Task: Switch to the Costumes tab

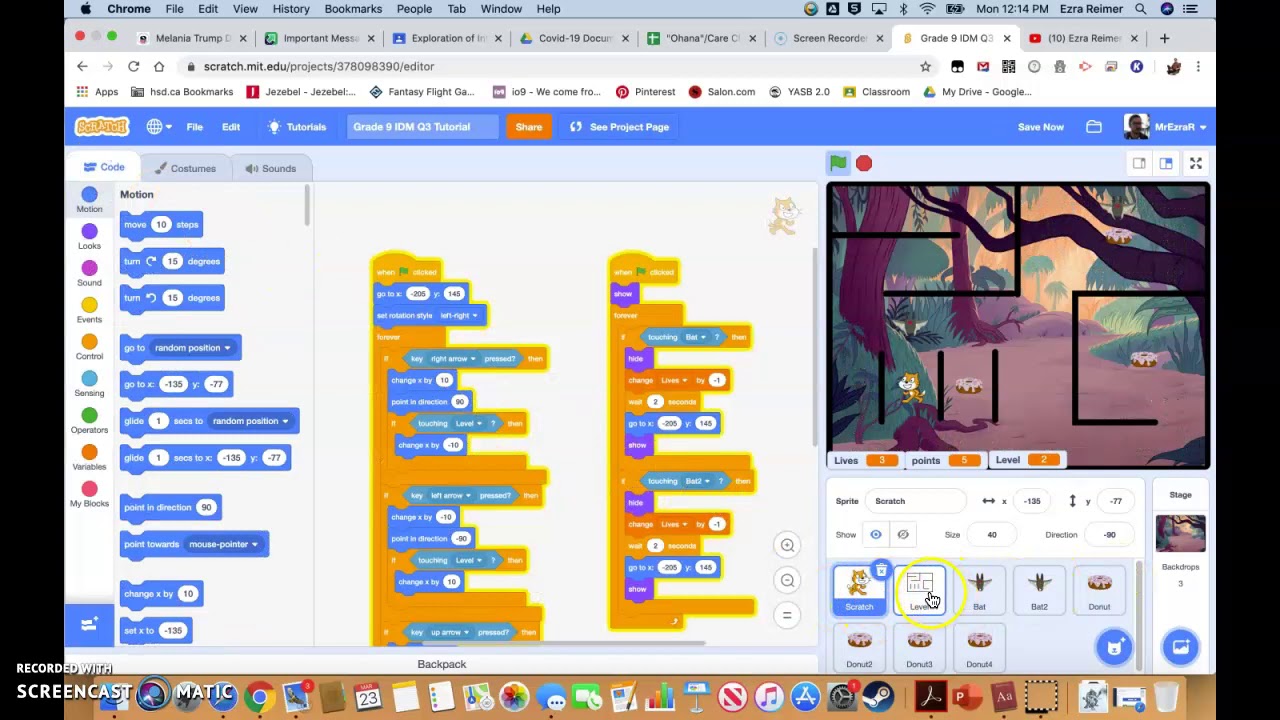Action: point(185,168)
